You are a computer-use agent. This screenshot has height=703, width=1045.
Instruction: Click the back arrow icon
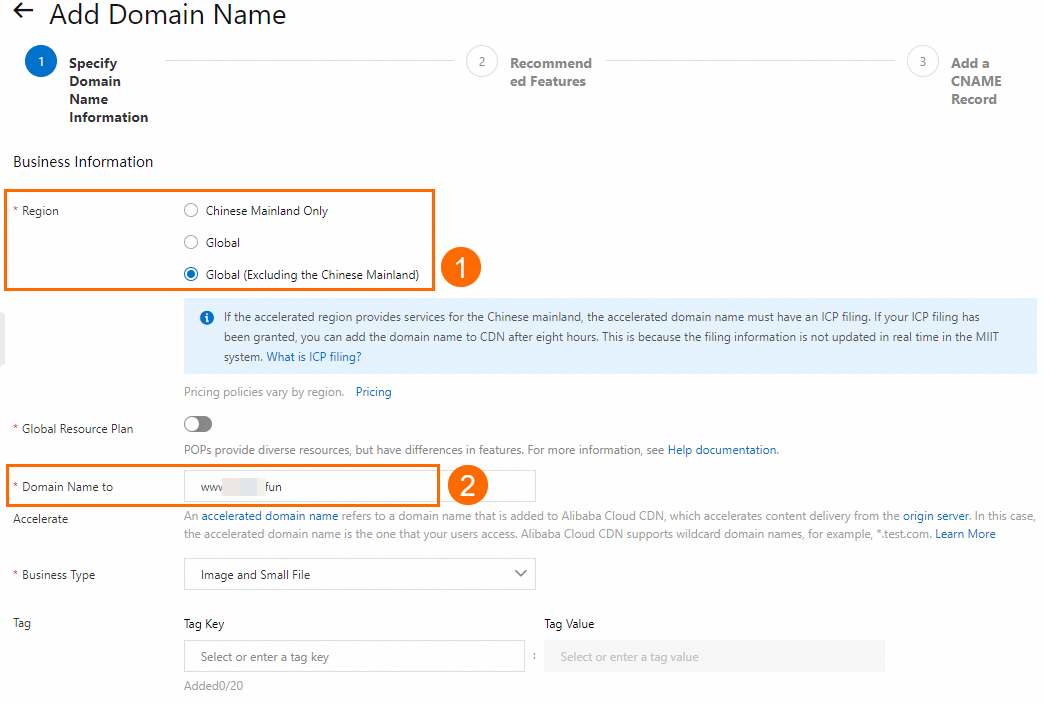pos(23,12)
